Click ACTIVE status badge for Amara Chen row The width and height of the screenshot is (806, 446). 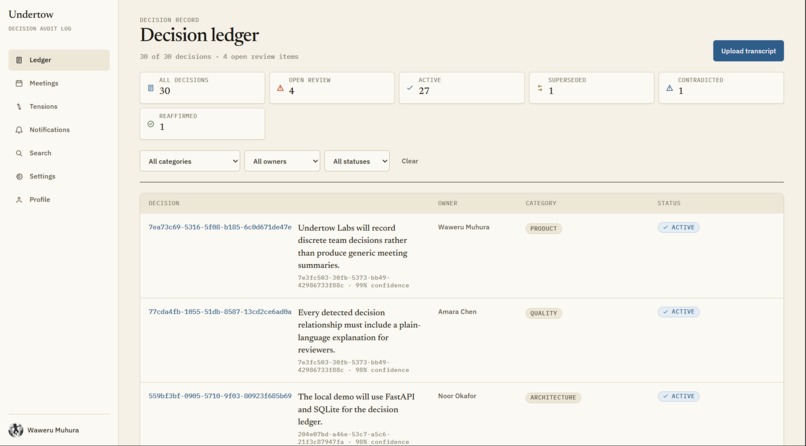679,312
